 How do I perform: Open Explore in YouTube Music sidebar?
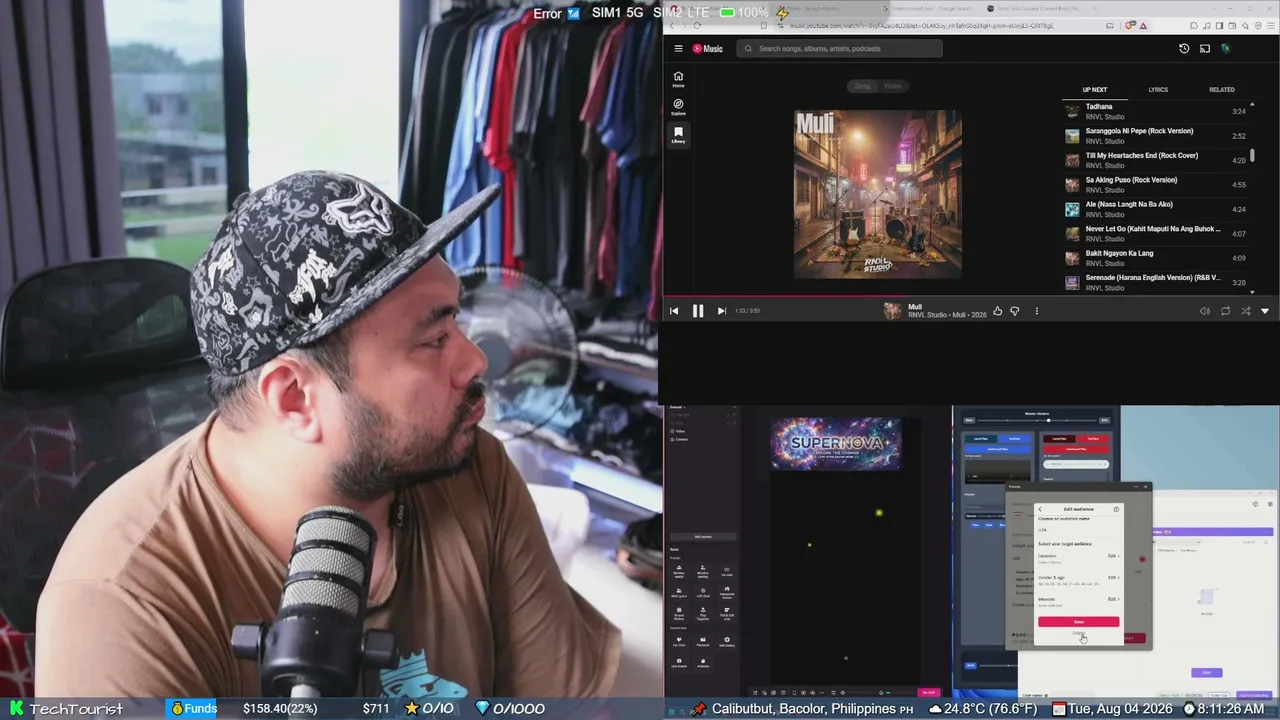pyautogui.click(x=678, y=107)
